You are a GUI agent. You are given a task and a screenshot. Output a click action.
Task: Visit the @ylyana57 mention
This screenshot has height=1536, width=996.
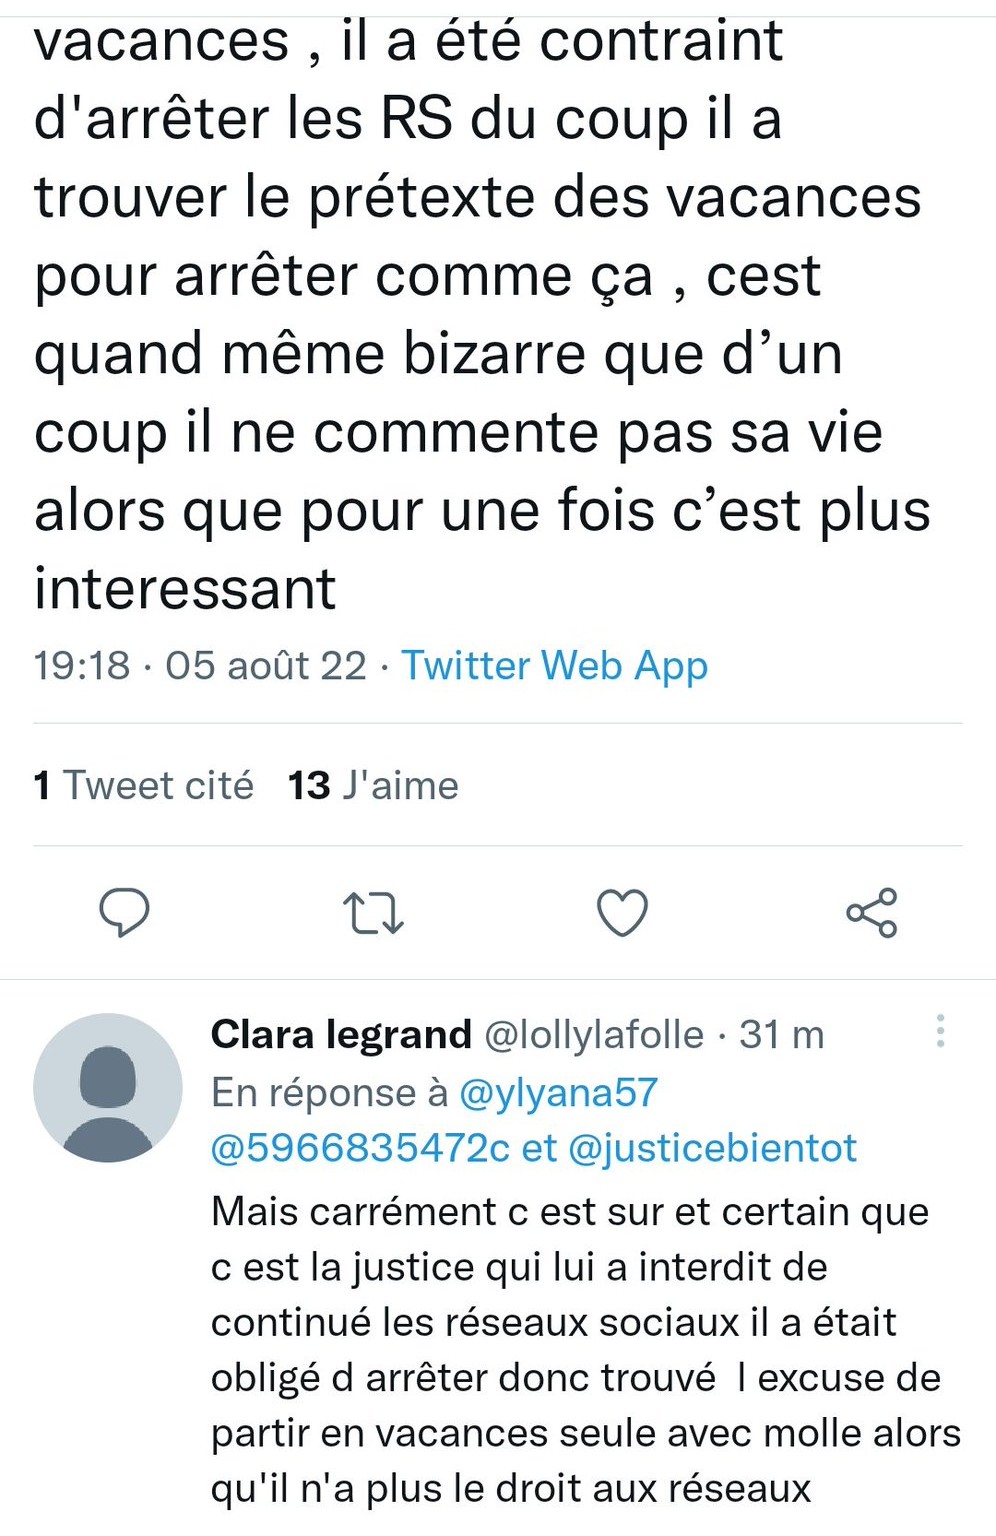coord(558,1093)
